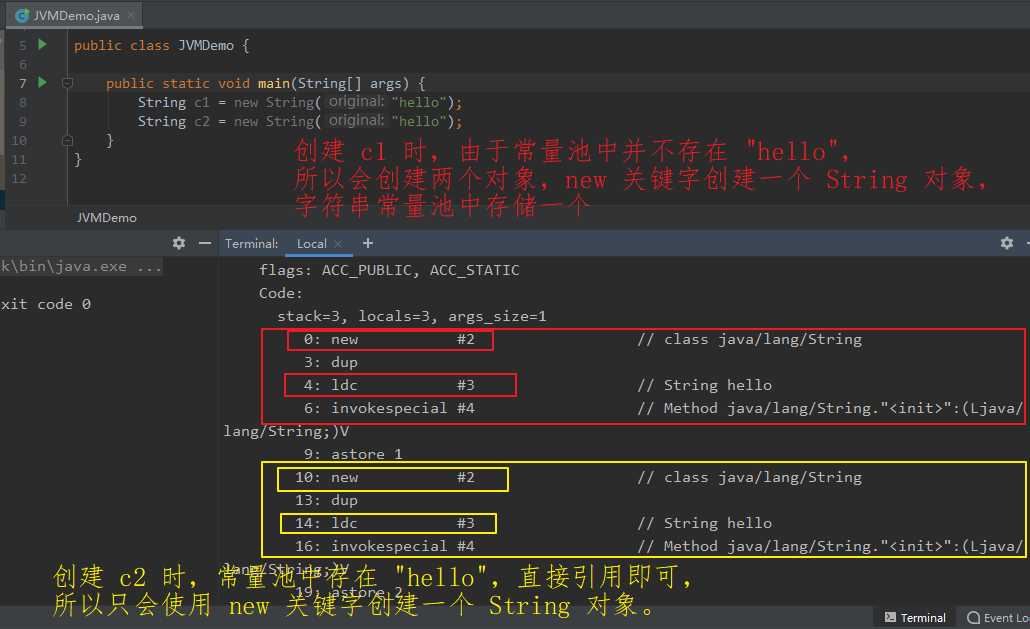Screen dimensions: 1030x629
Task: Close the Local terminal session tab
Action: pyautogui.click(x=338, y=244)
